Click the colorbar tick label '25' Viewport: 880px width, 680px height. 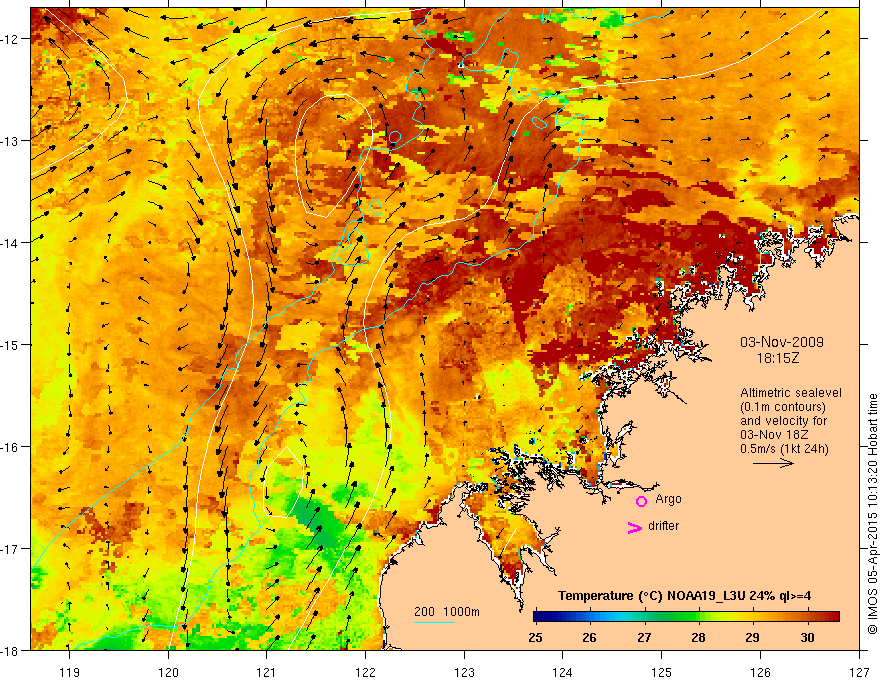tap(535, 637)
